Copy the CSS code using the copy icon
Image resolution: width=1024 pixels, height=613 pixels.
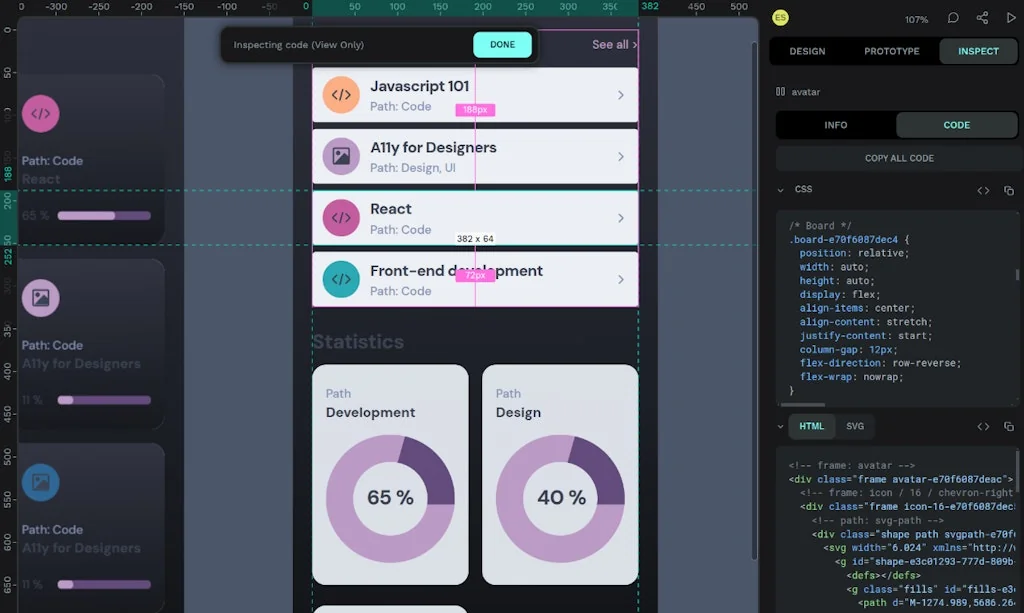pos(1009,190)
